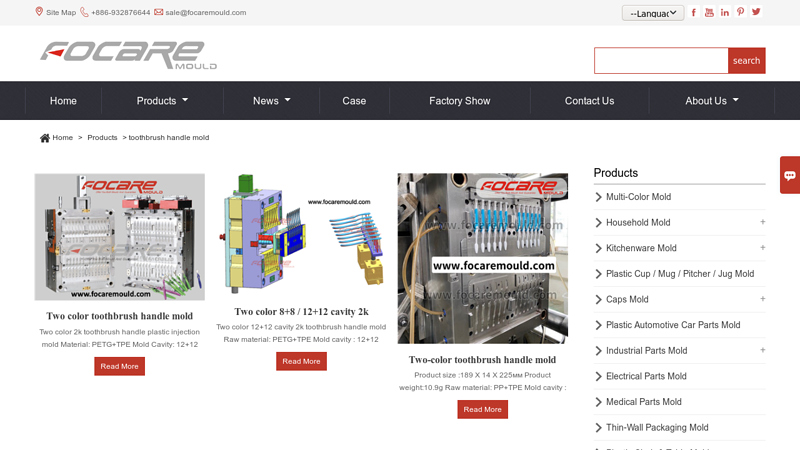Viewport: 800px width, 450px height.
Task: Click the red search button
Action: [746, 61]
